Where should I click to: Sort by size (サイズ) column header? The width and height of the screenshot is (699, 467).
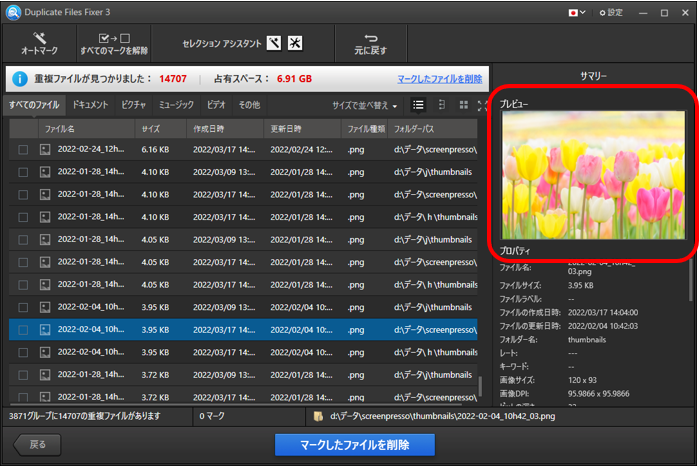160,129
